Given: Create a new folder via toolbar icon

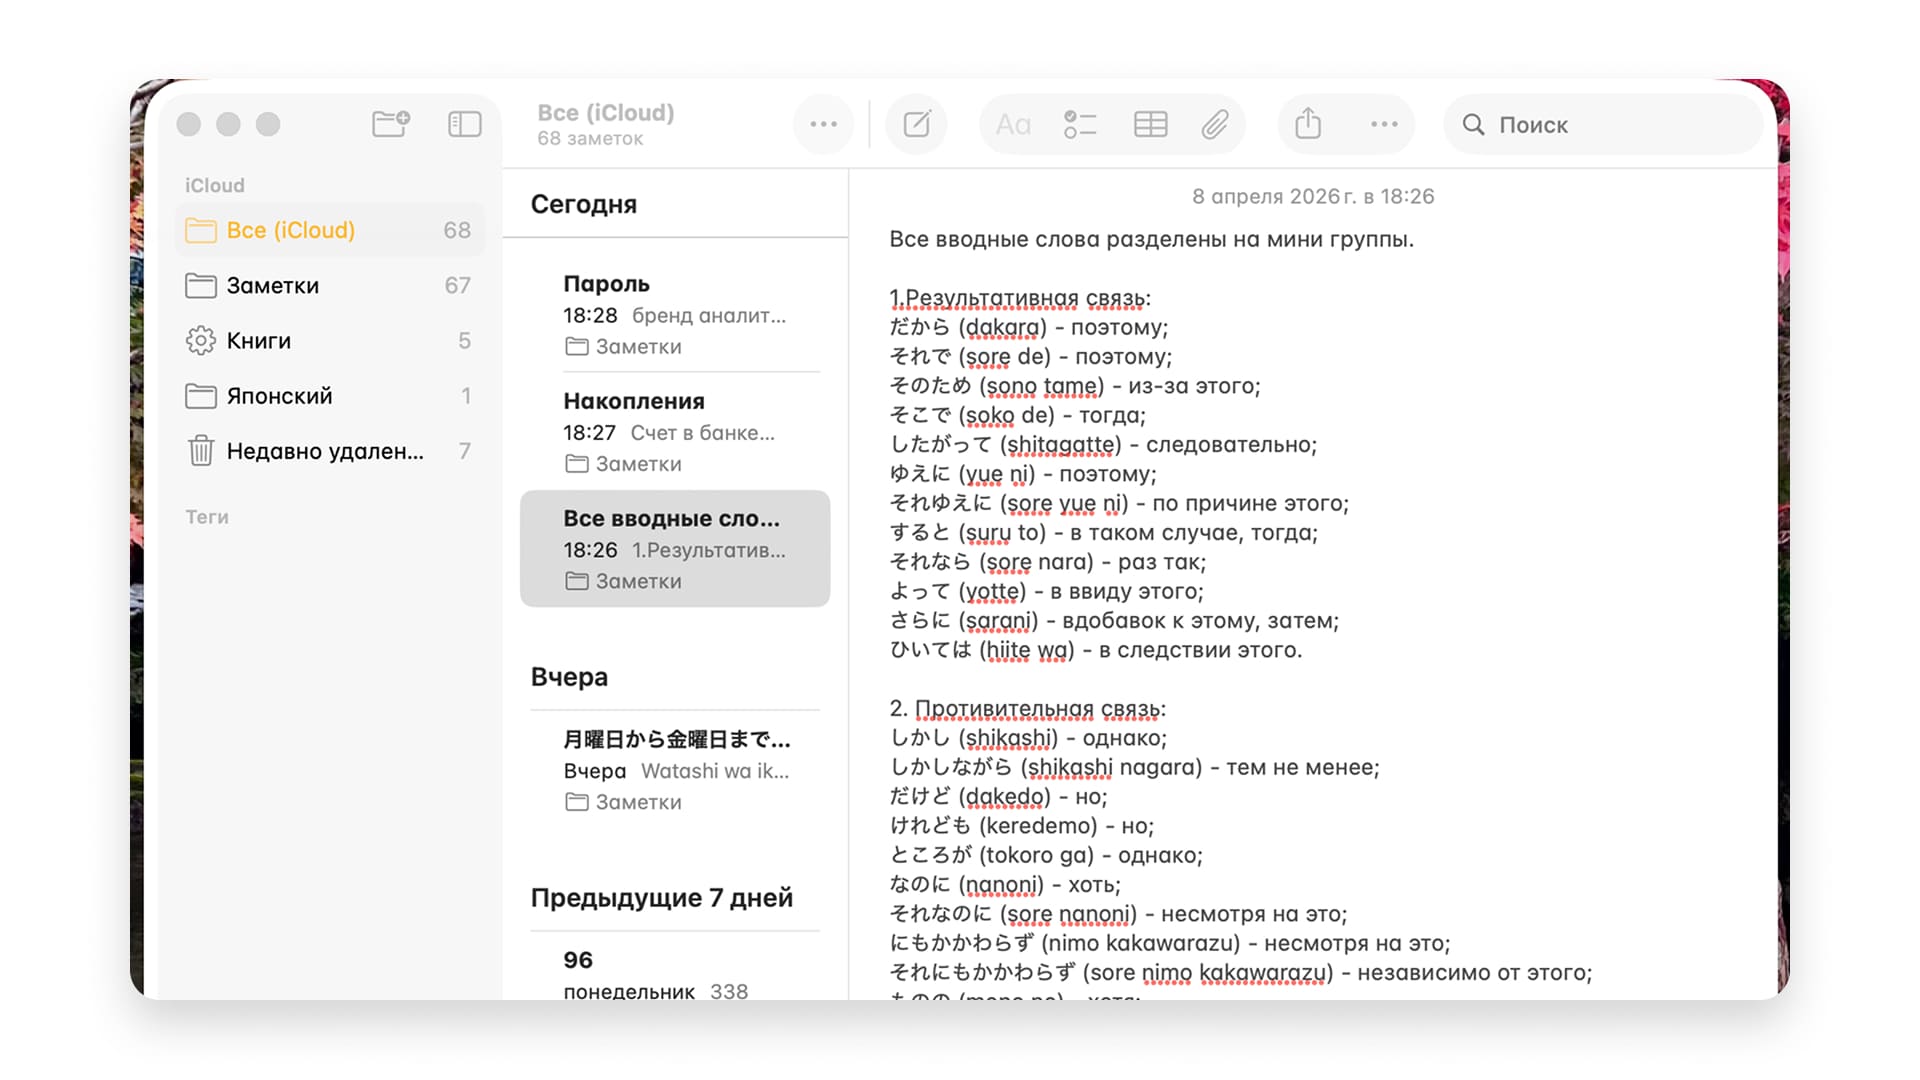Looking at the screenshot, I should [x=390, y=124].
